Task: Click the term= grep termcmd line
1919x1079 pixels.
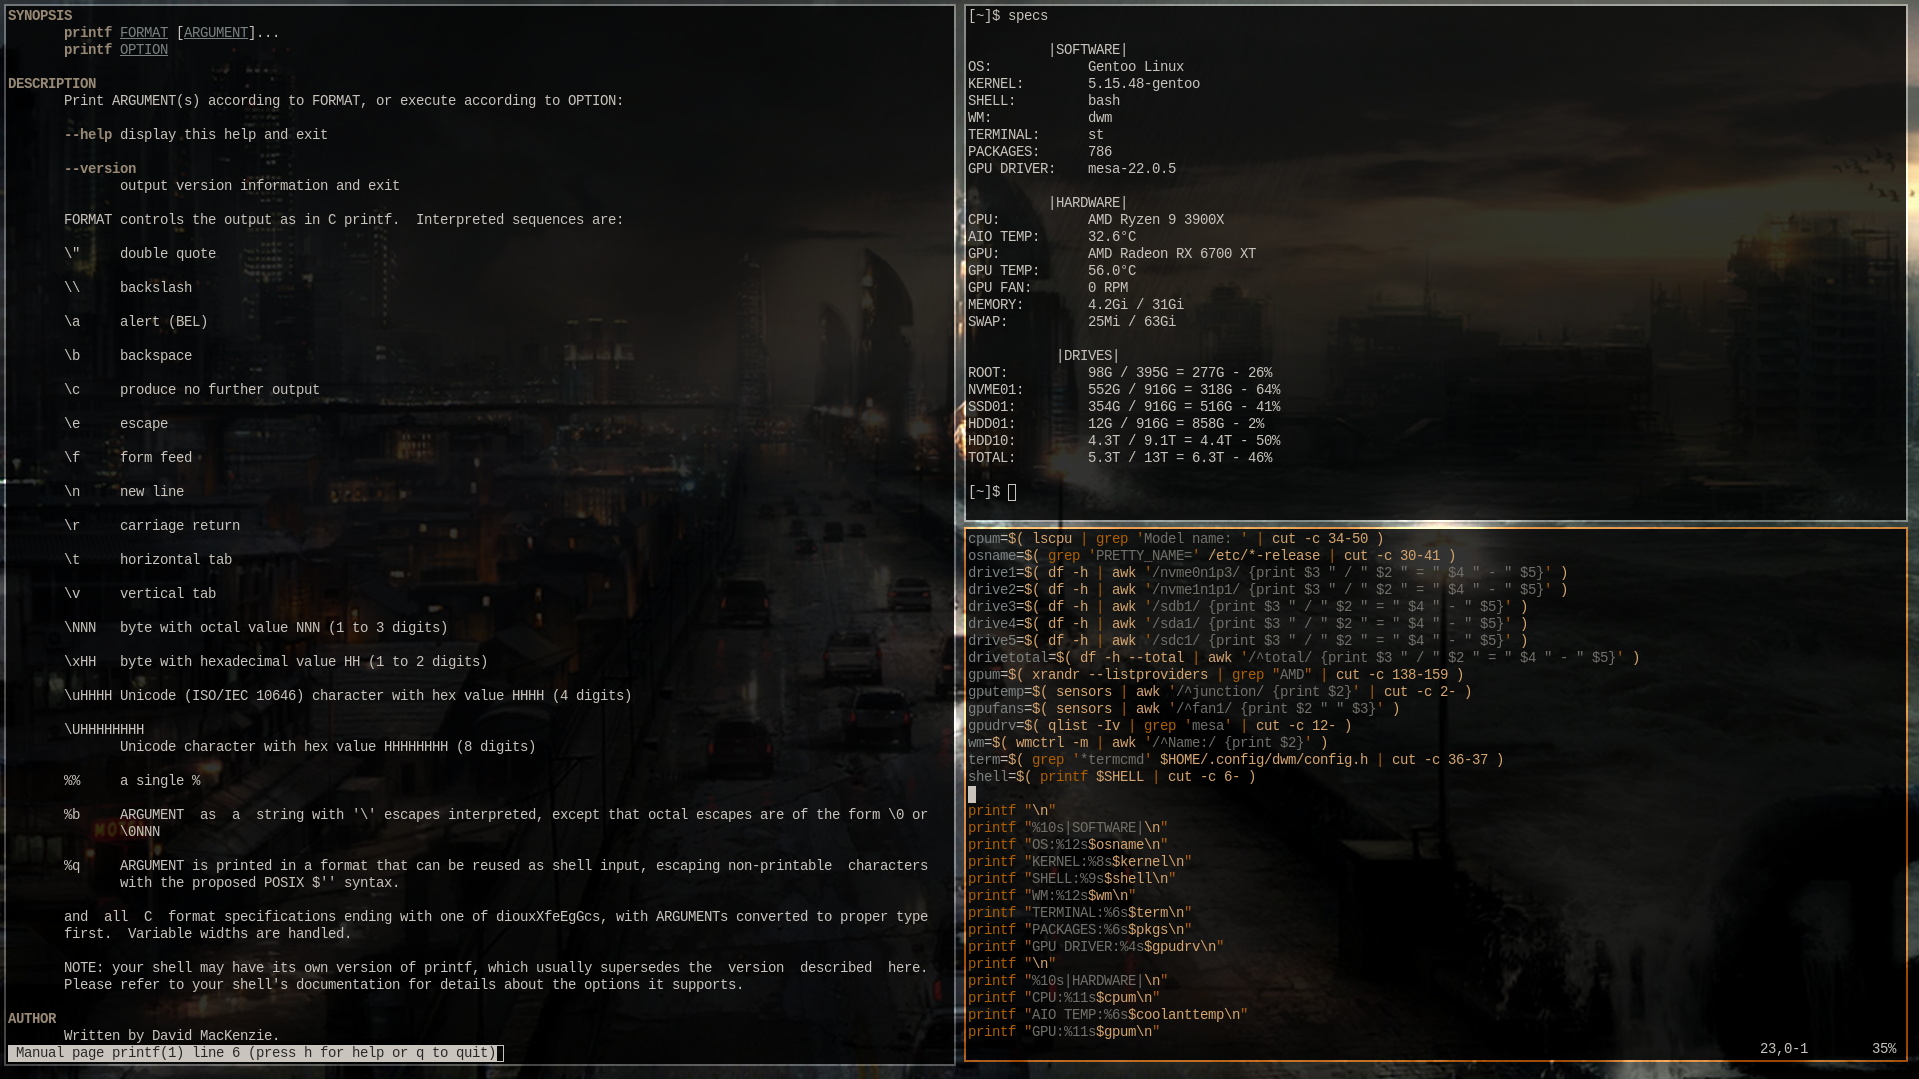Action: click(1236, 760)
